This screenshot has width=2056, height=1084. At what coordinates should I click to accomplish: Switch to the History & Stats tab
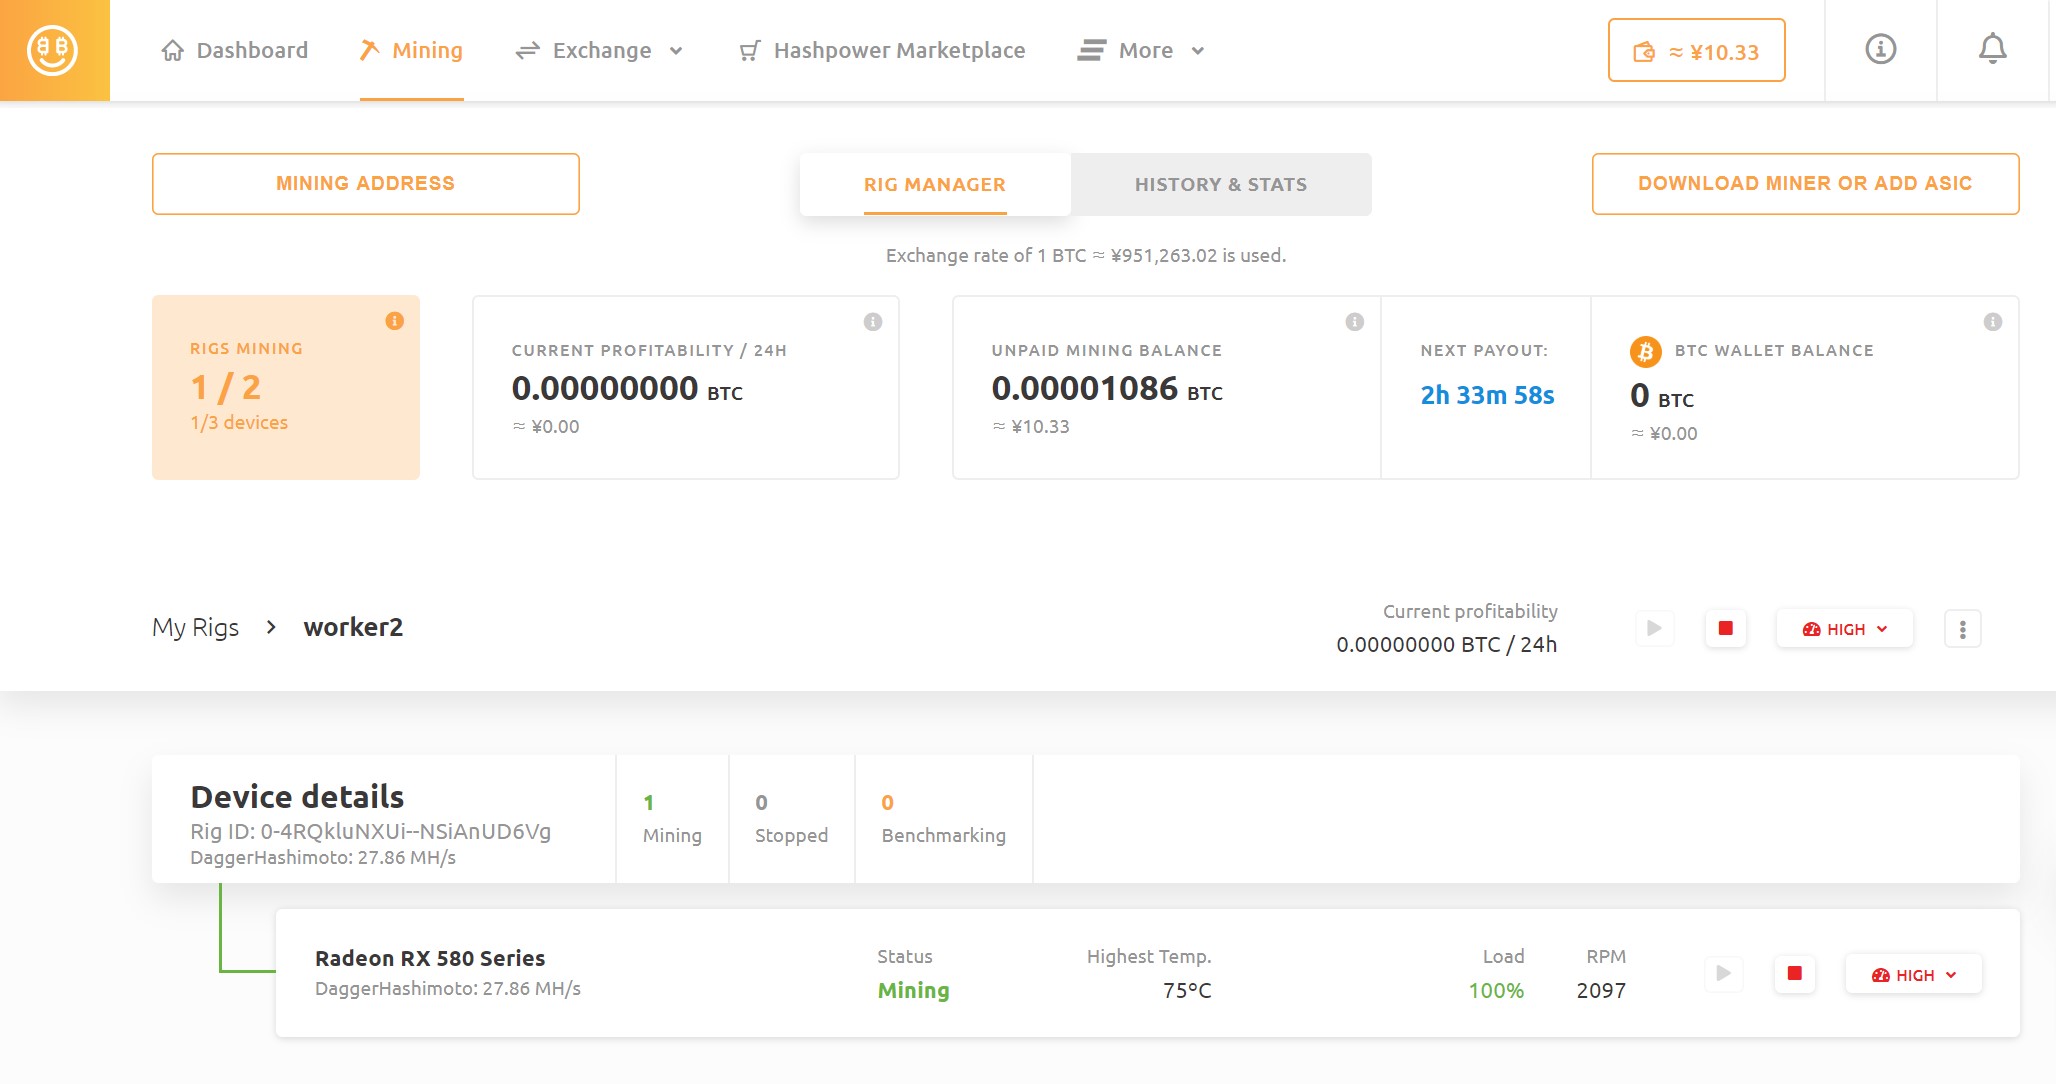pyautogui.click(x=1221, y=183)
